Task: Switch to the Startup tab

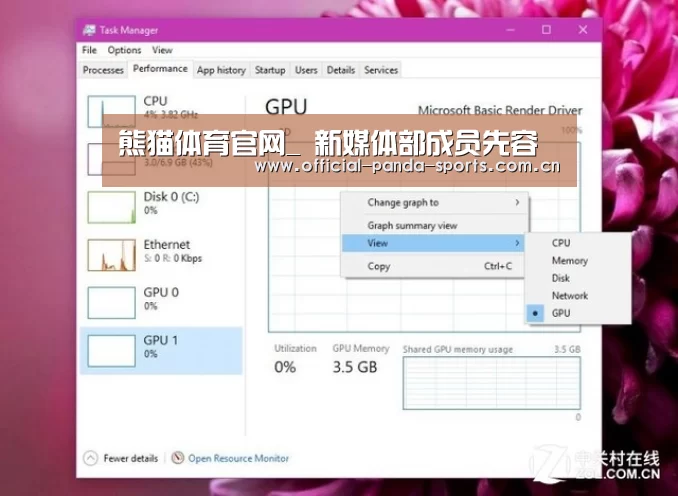Action: (270, 70)
